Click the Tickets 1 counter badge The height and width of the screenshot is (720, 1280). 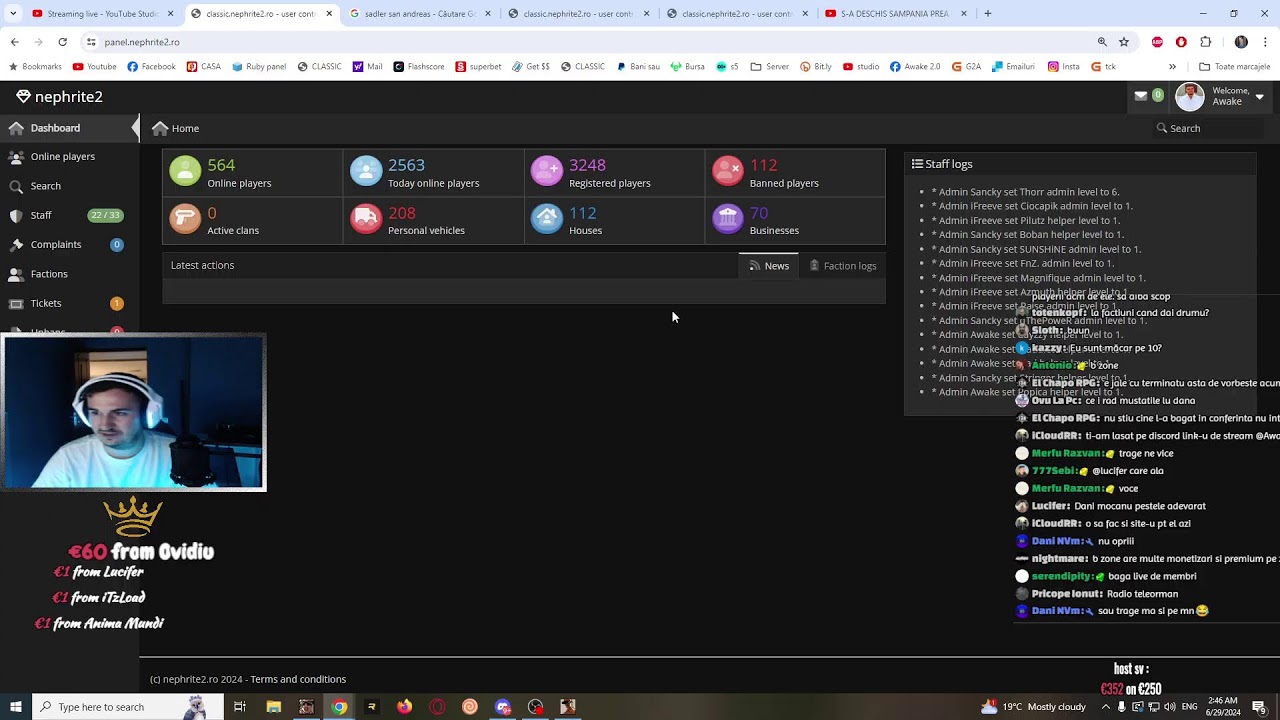click(117, 303)
